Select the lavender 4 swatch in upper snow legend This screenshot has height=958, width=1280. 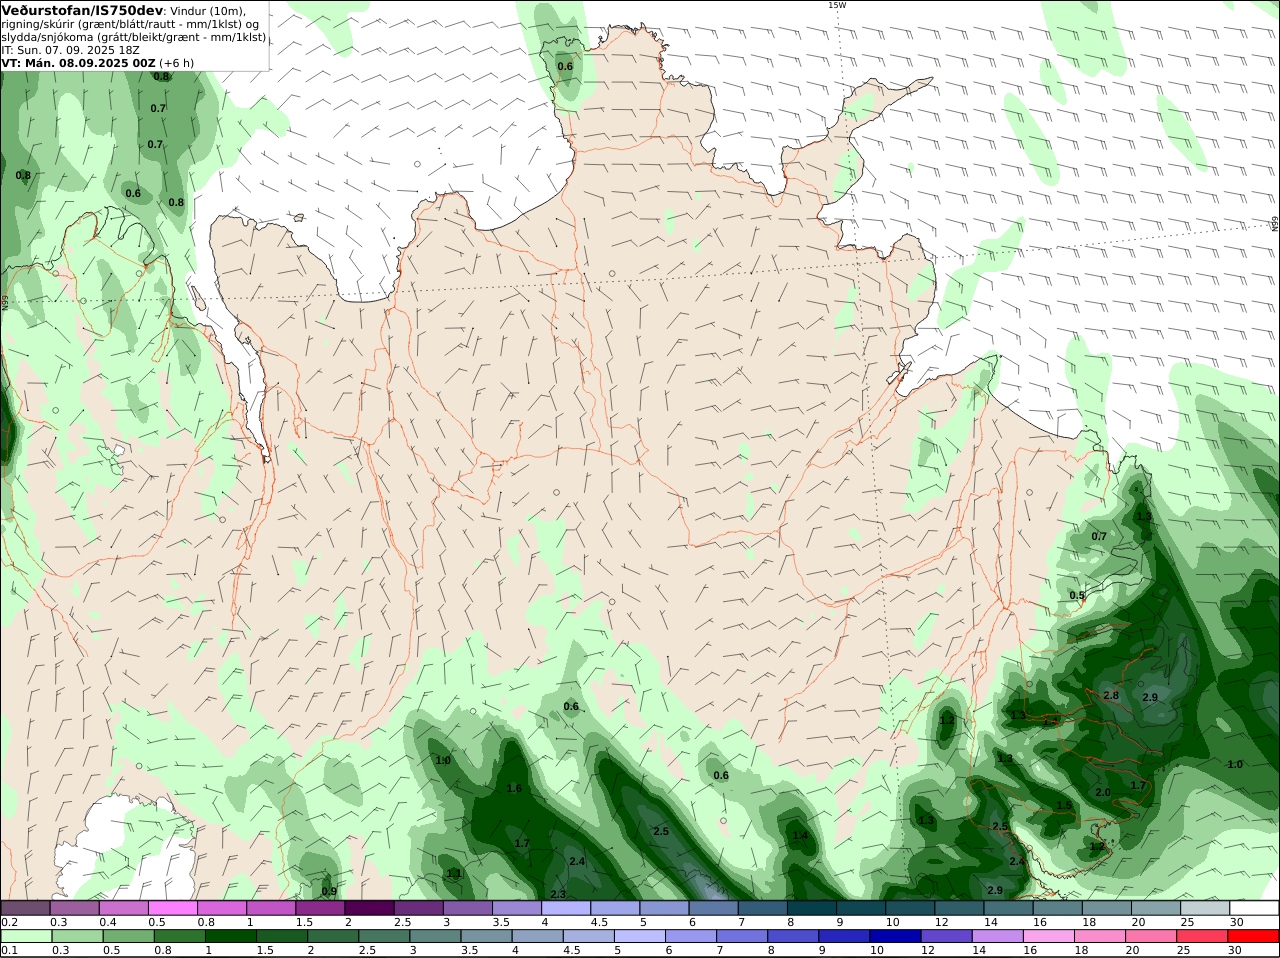(x=566, y=907)
